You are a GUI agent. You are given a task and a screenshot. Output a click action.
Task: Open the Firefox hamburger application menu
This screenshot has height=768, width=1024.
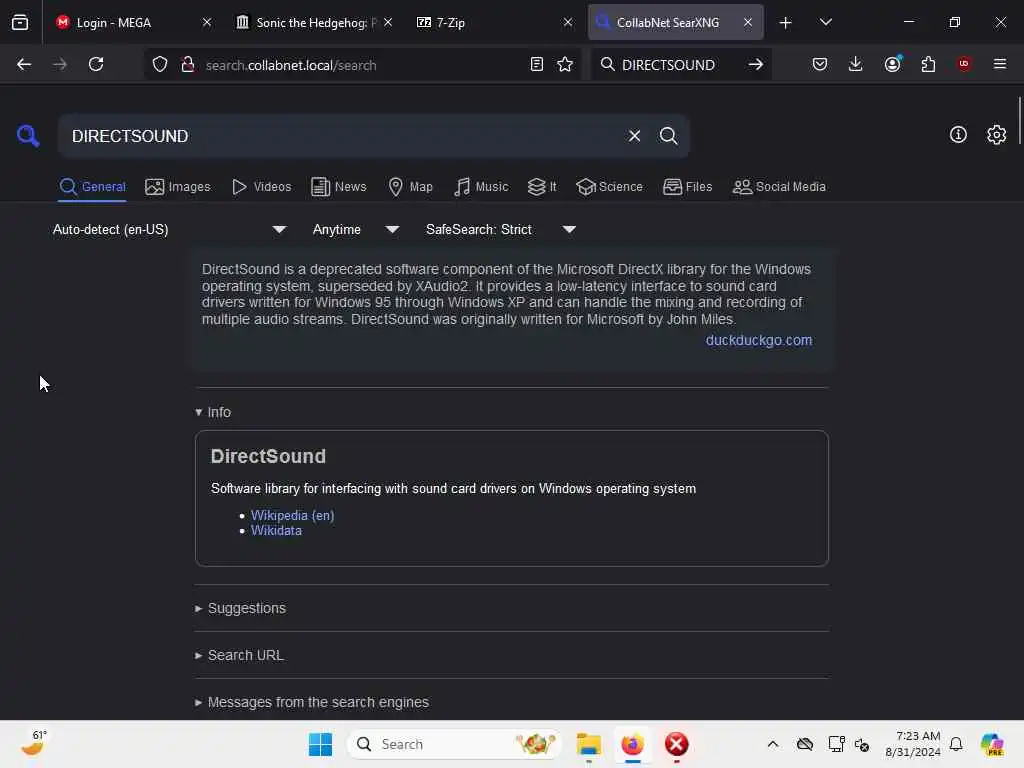pos(1000,64)
